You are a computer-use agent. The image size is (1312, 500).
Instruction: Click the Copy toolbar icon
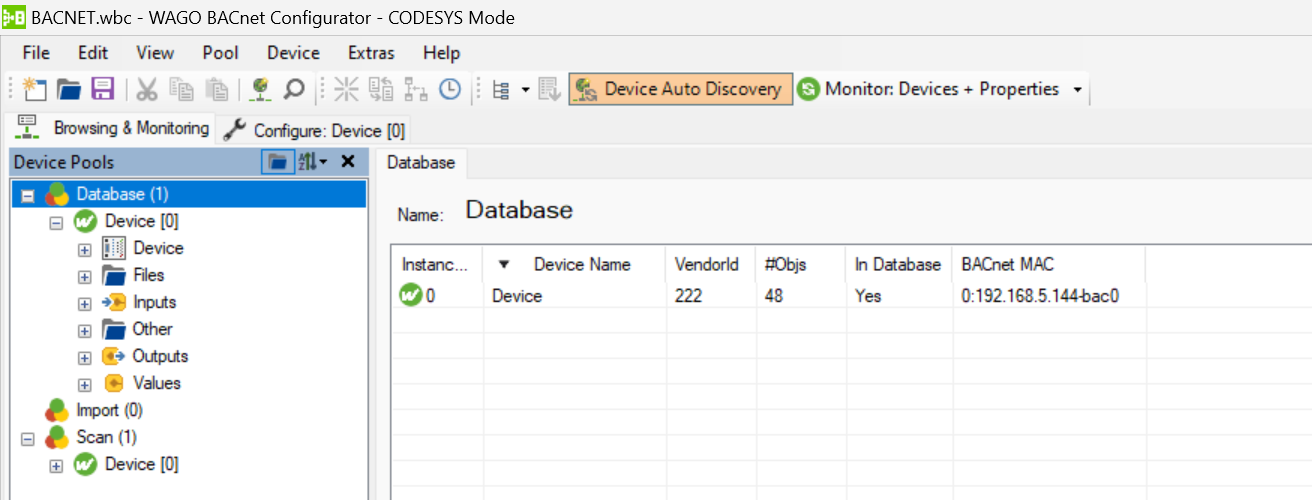[x=182, y=89]
